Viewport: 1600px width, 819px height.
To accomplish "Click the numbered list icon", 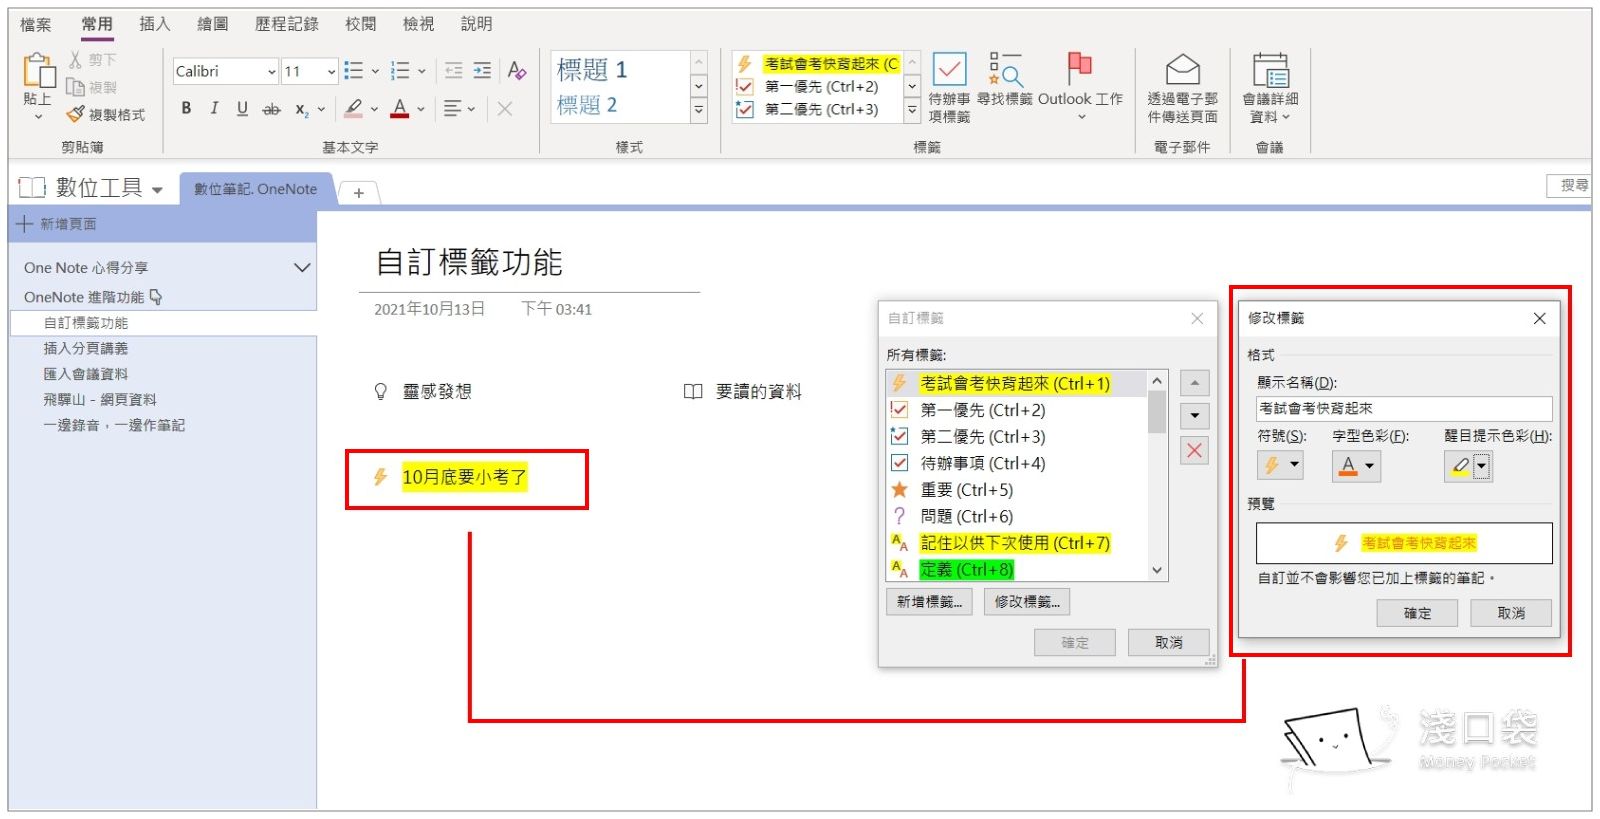I will (400, 71).
